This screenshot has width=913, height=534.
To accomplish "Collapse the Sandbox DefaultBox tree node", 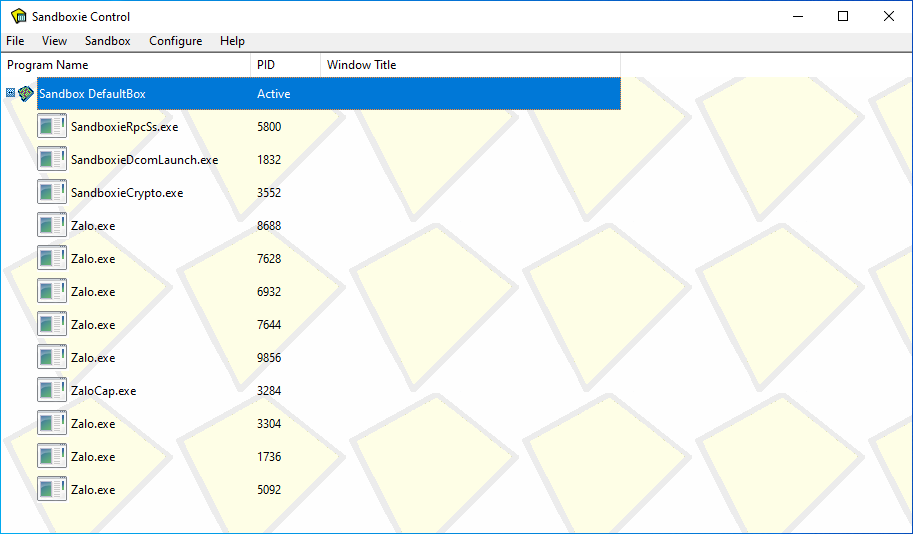I will point(10,93).
